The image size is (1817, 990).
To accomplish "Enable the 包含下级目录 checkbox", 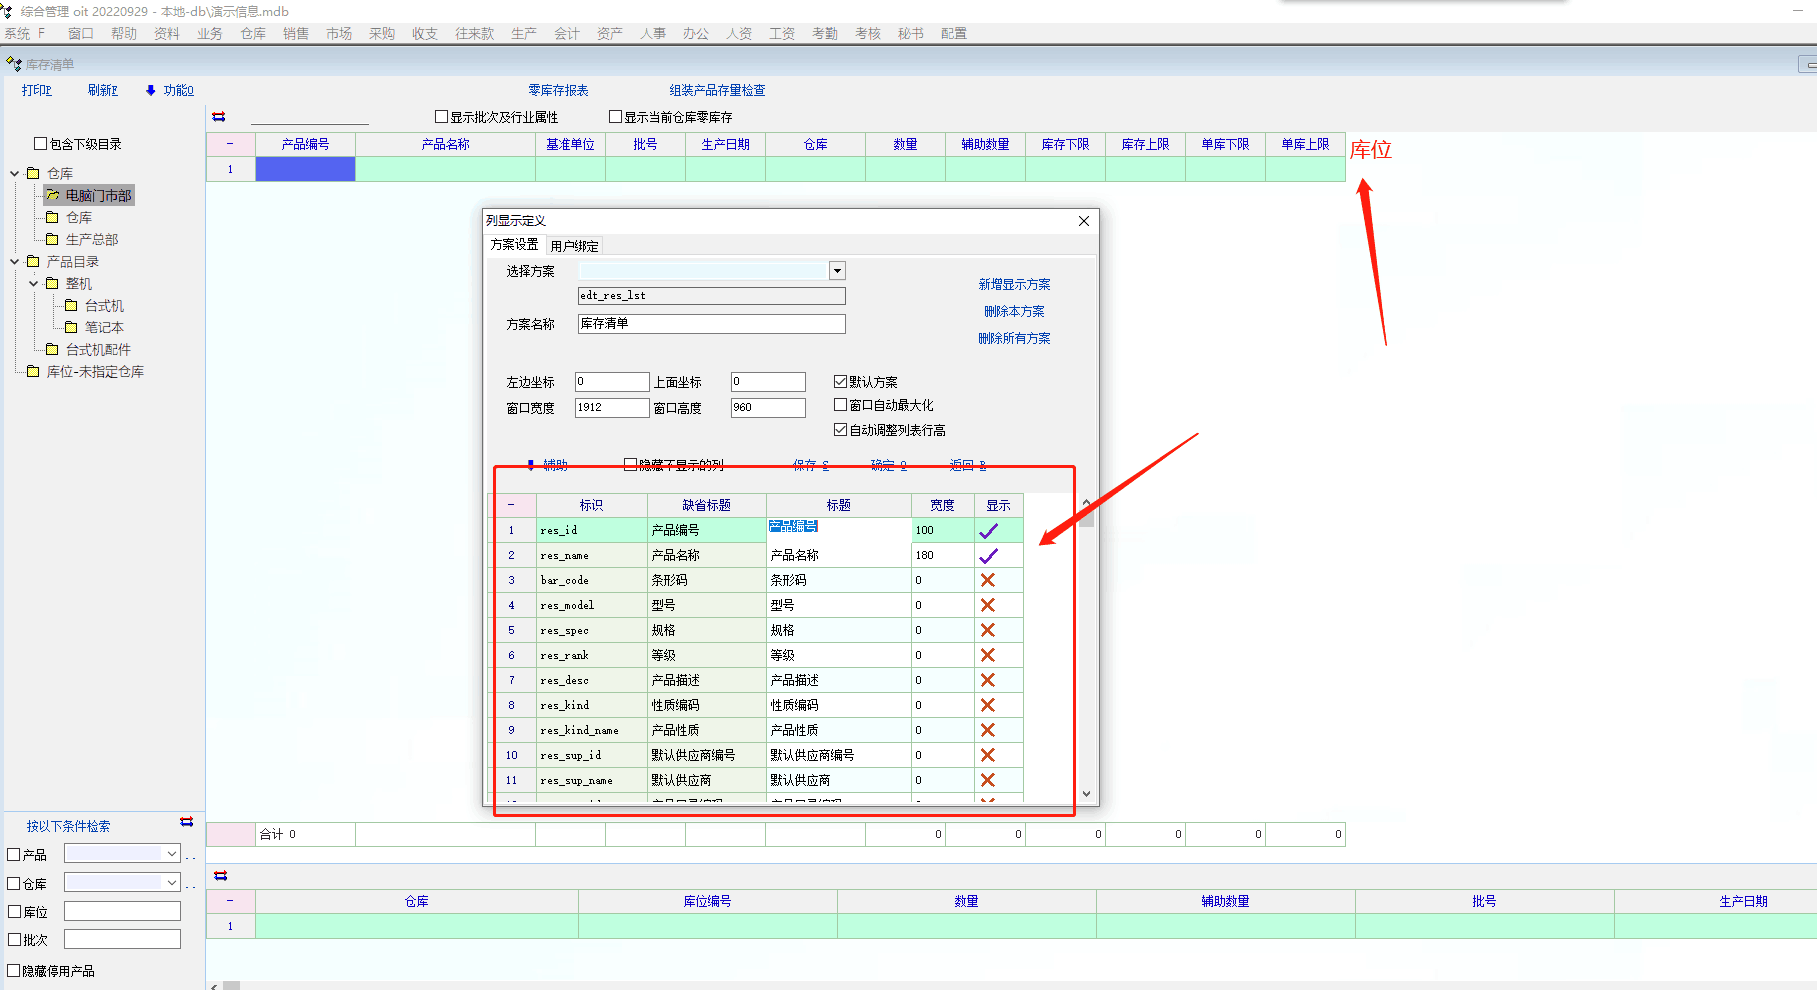I will (x=41, y=144).
